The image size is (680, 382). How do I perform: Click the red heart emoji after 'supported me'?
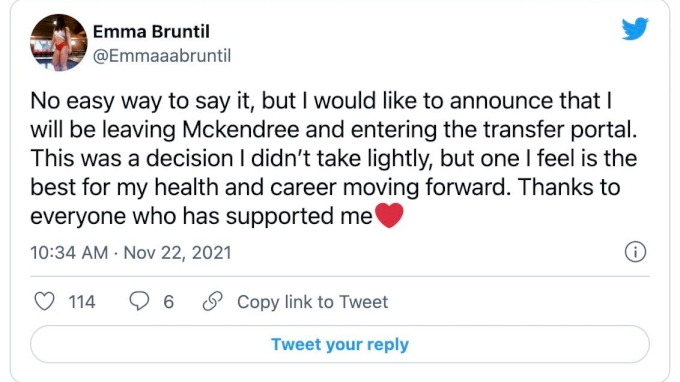[x=389, y=215]
